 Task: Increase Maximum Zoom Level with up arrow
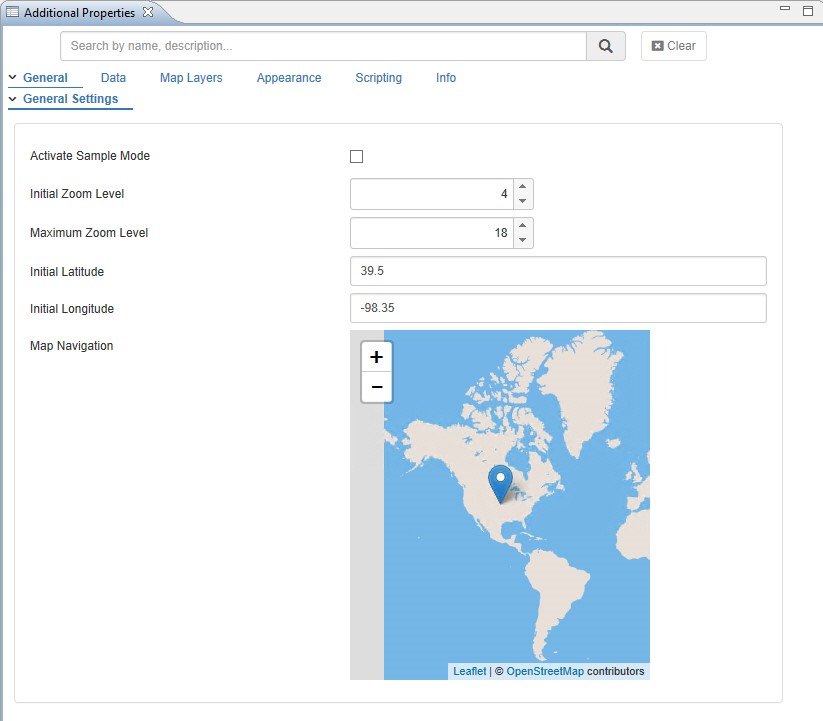522,226
